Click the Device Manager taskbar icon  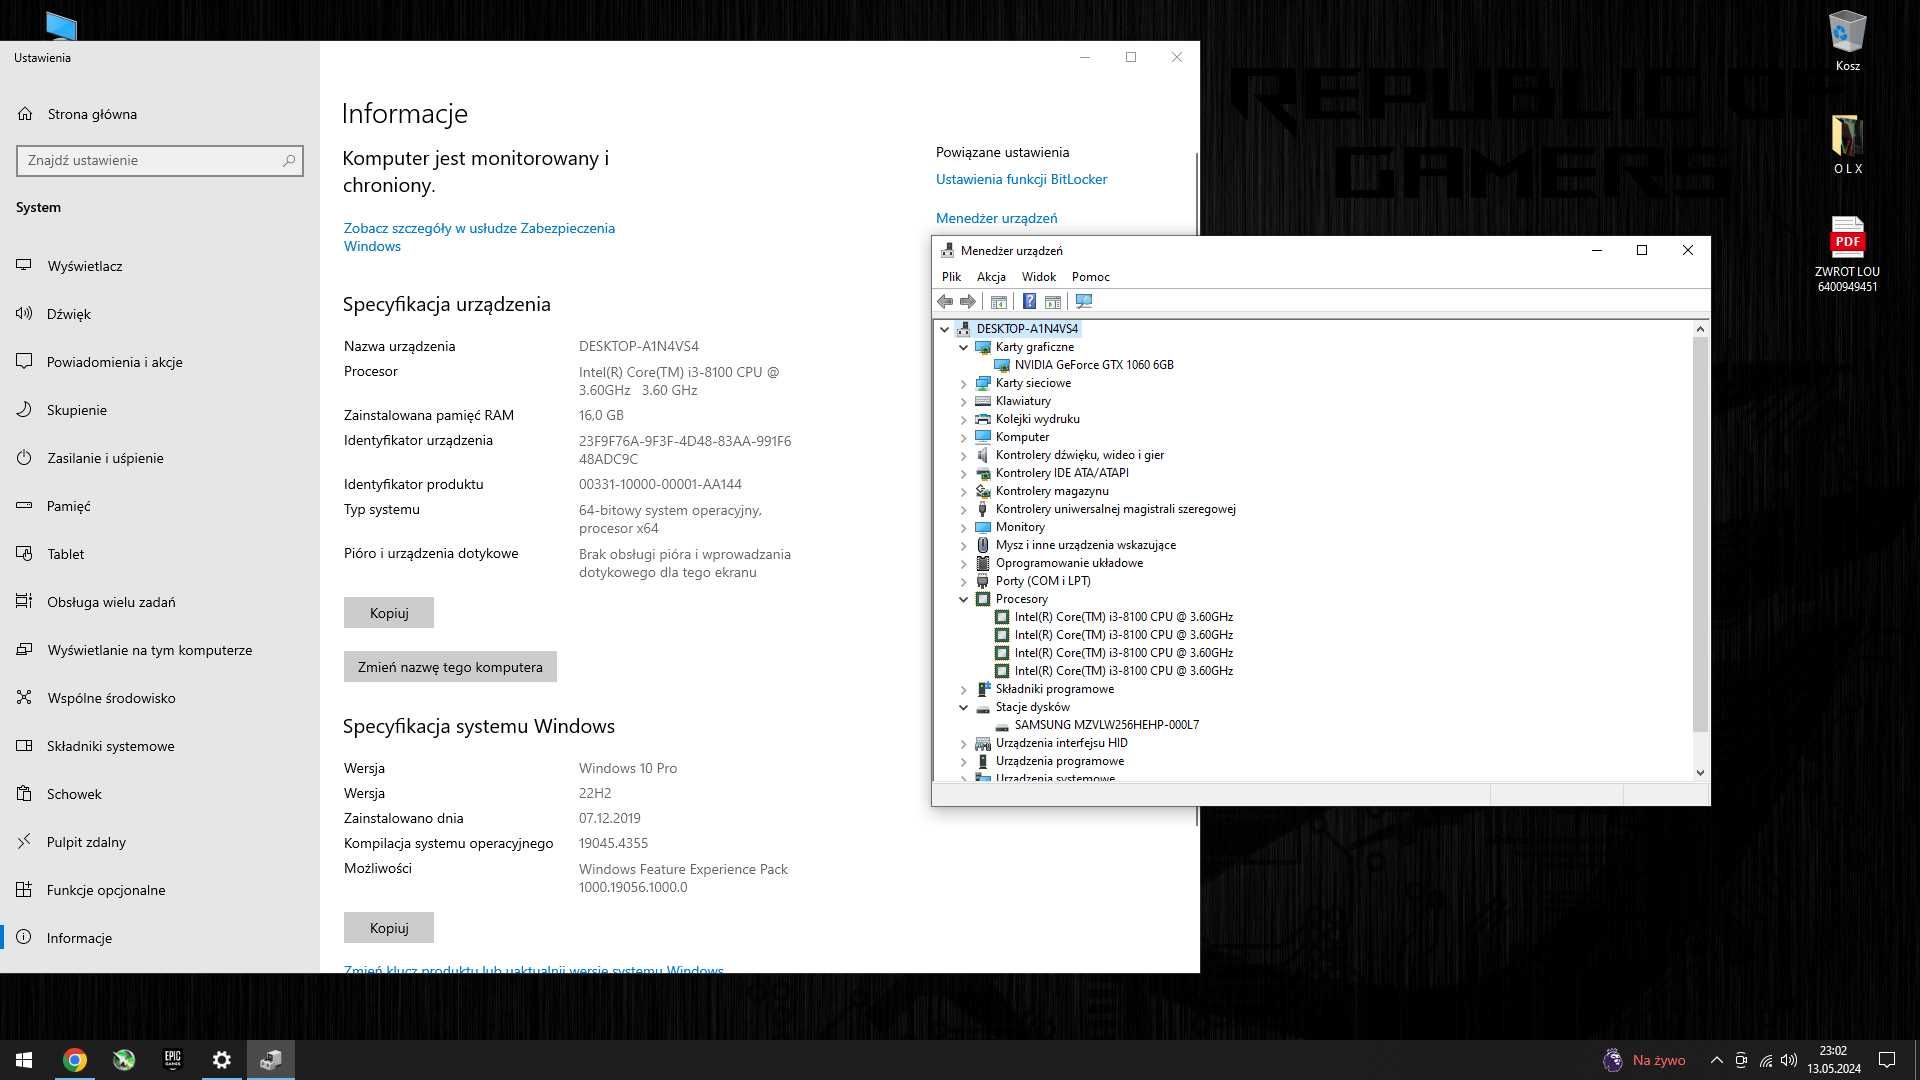tap(271, 1060)
